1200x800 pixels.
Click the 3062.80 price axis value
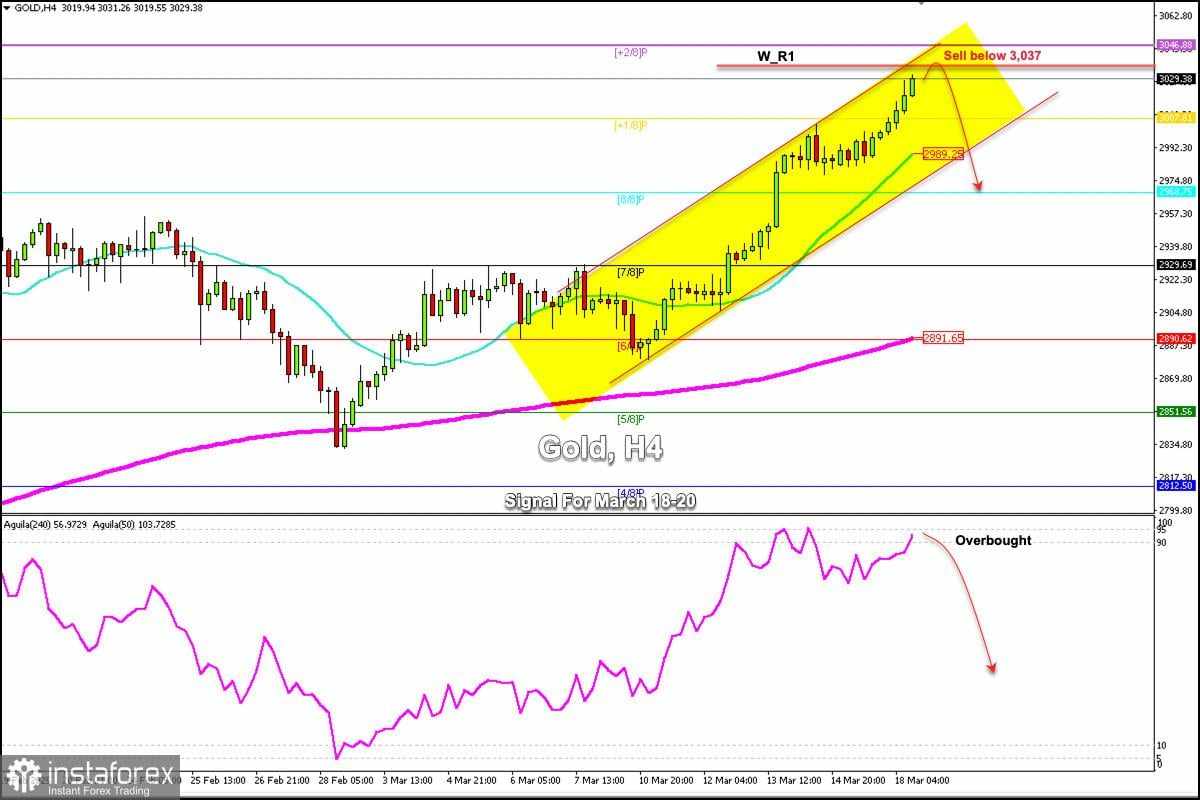[1176, 15]
